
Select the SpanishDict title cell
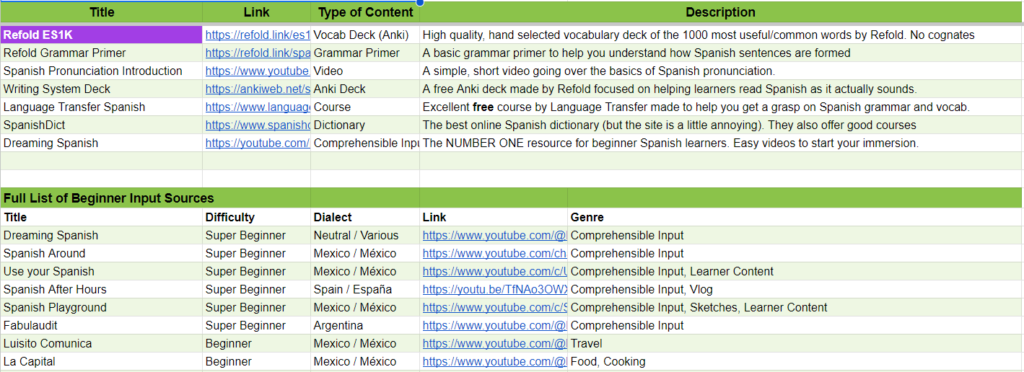(101, 125)
